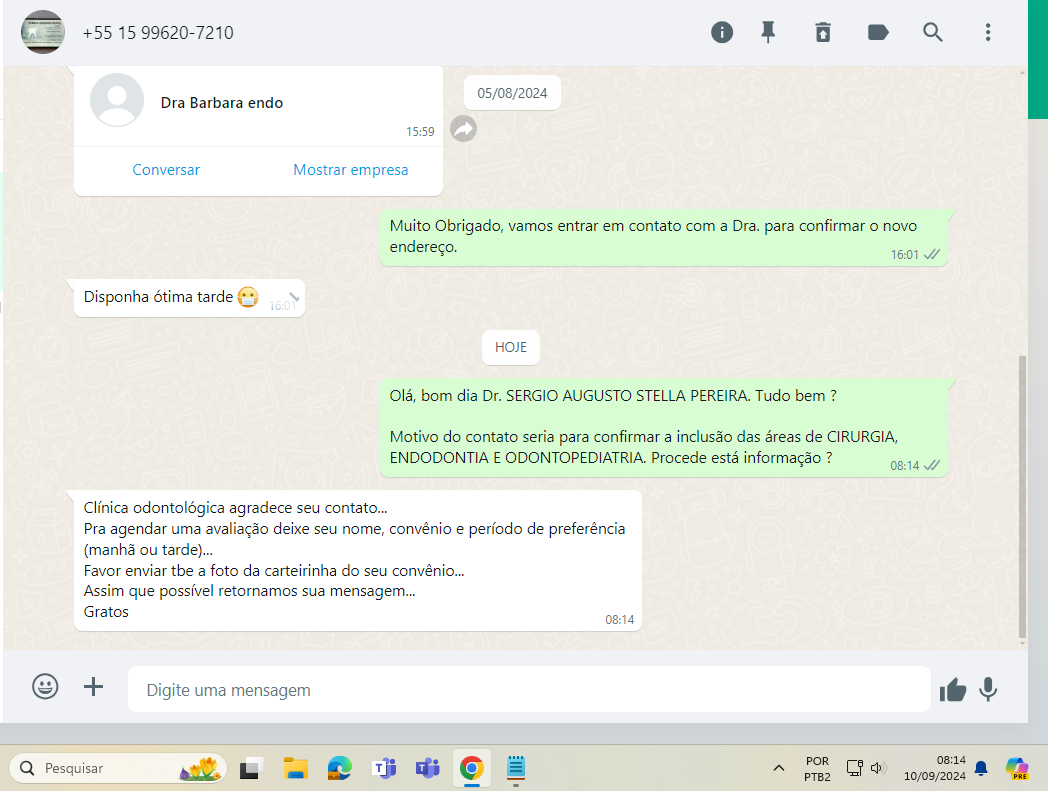Record voice message with microphone icon

[x=988, y=689]
